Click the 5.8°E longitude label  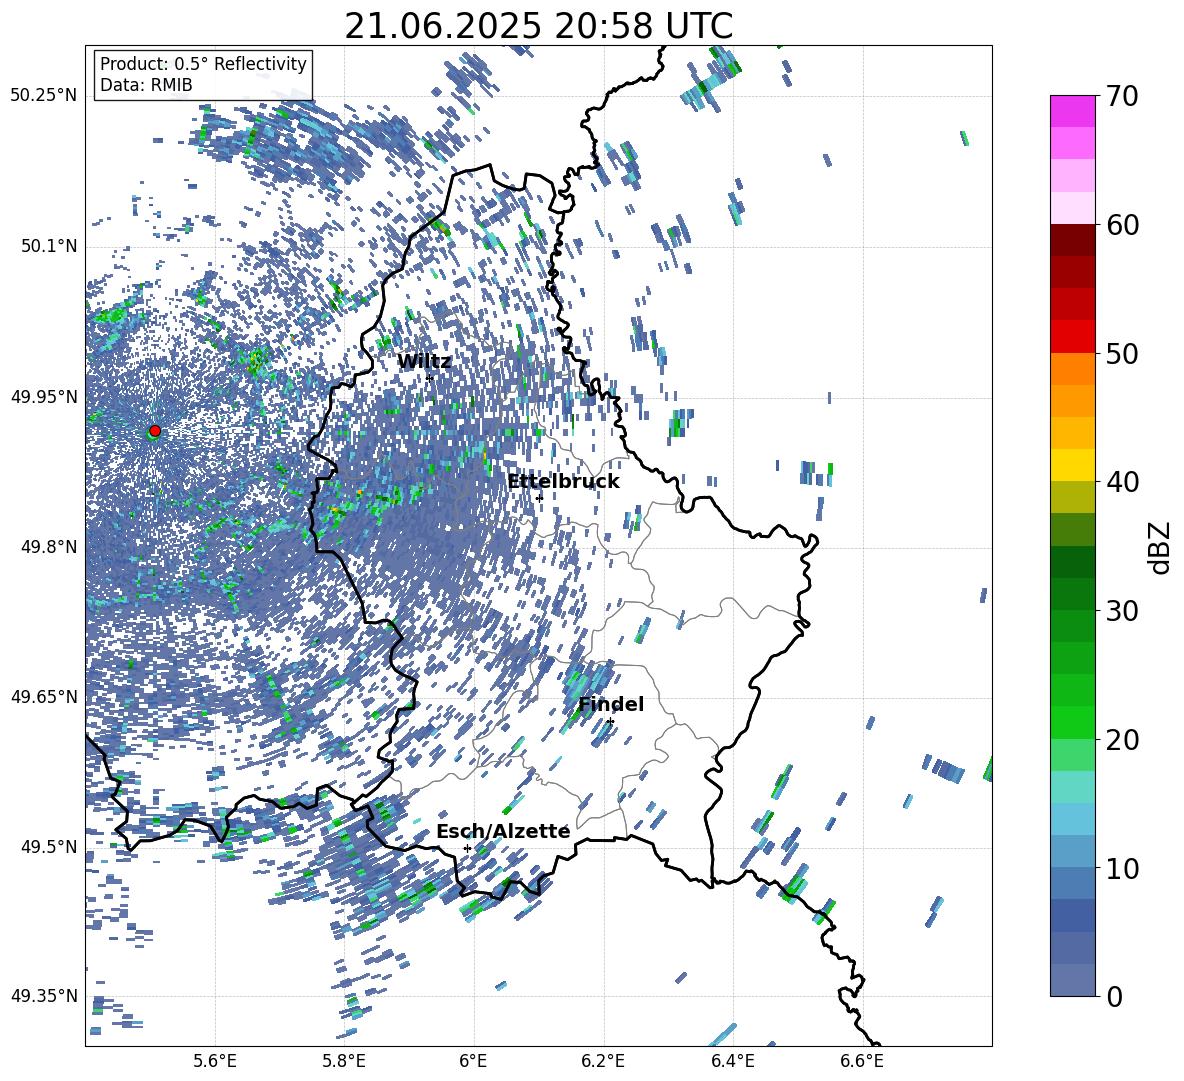pos(344,1062)
